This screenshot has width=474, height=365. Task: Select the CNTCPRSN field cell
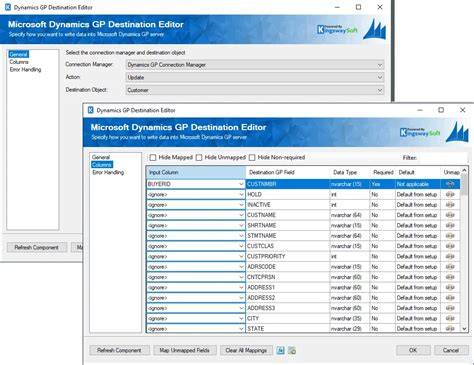288,277
